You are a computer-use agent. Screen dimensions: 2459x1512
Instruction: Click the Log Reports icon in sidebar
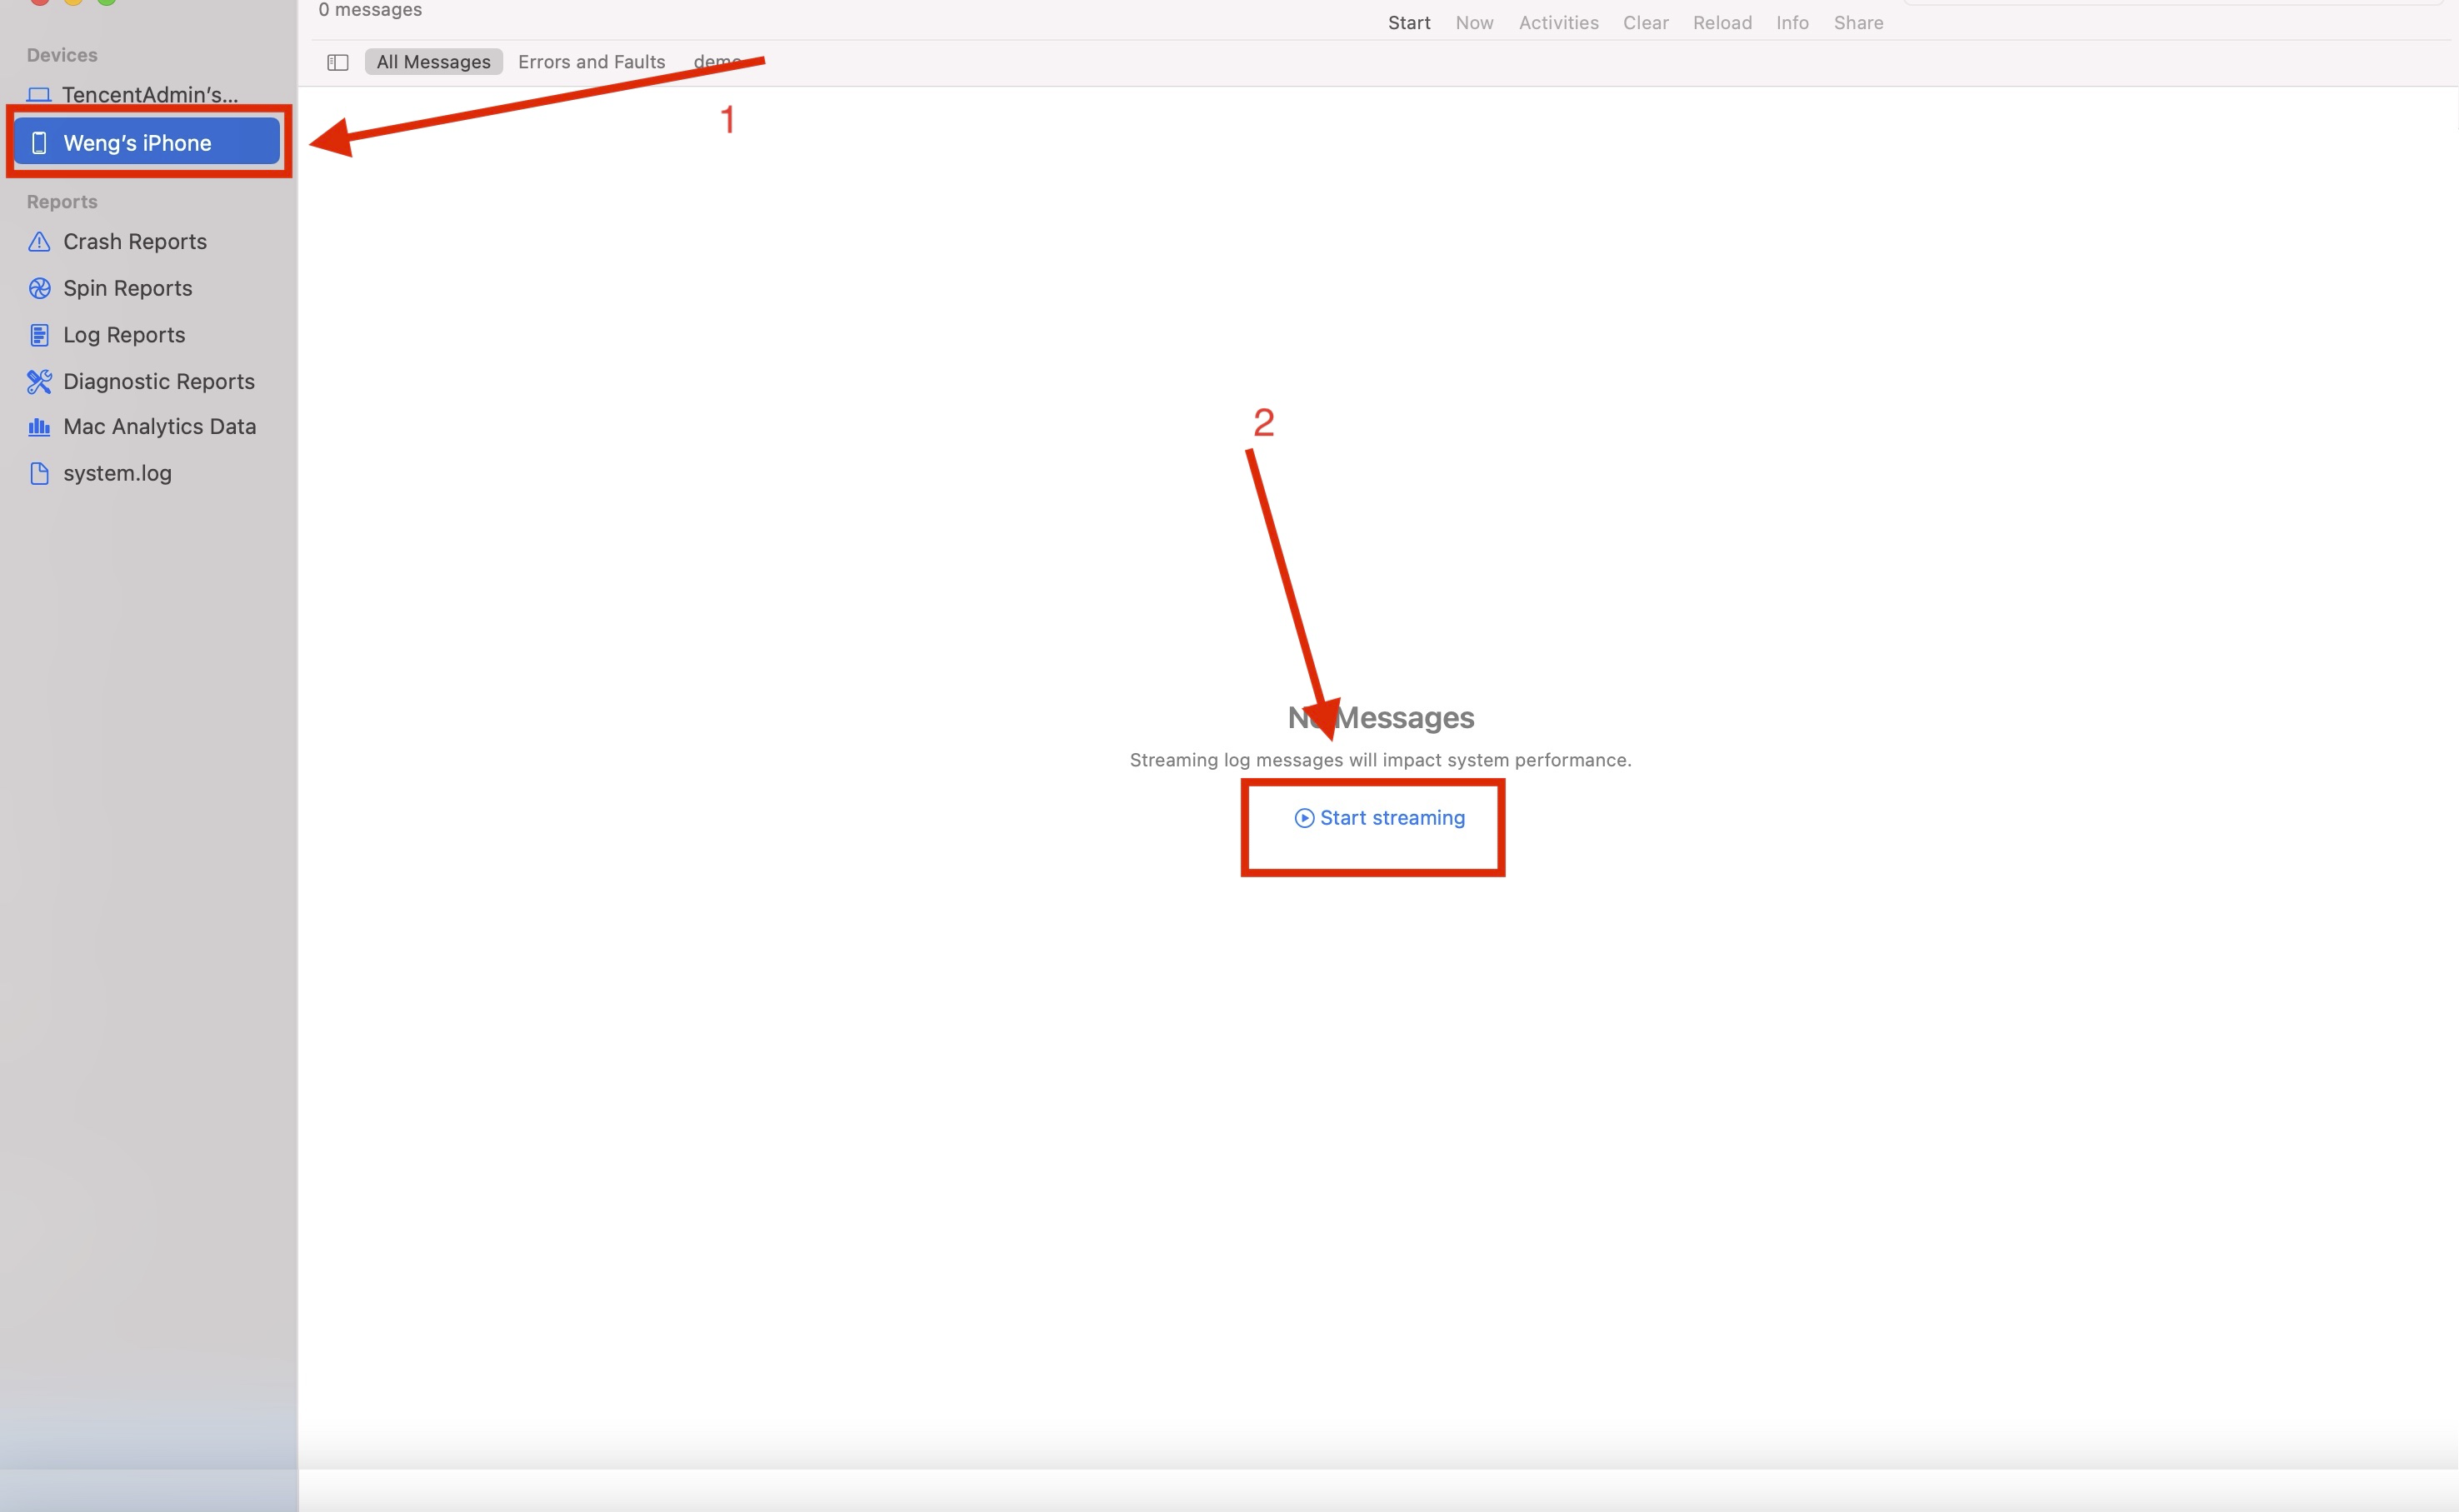click(38, 334)
